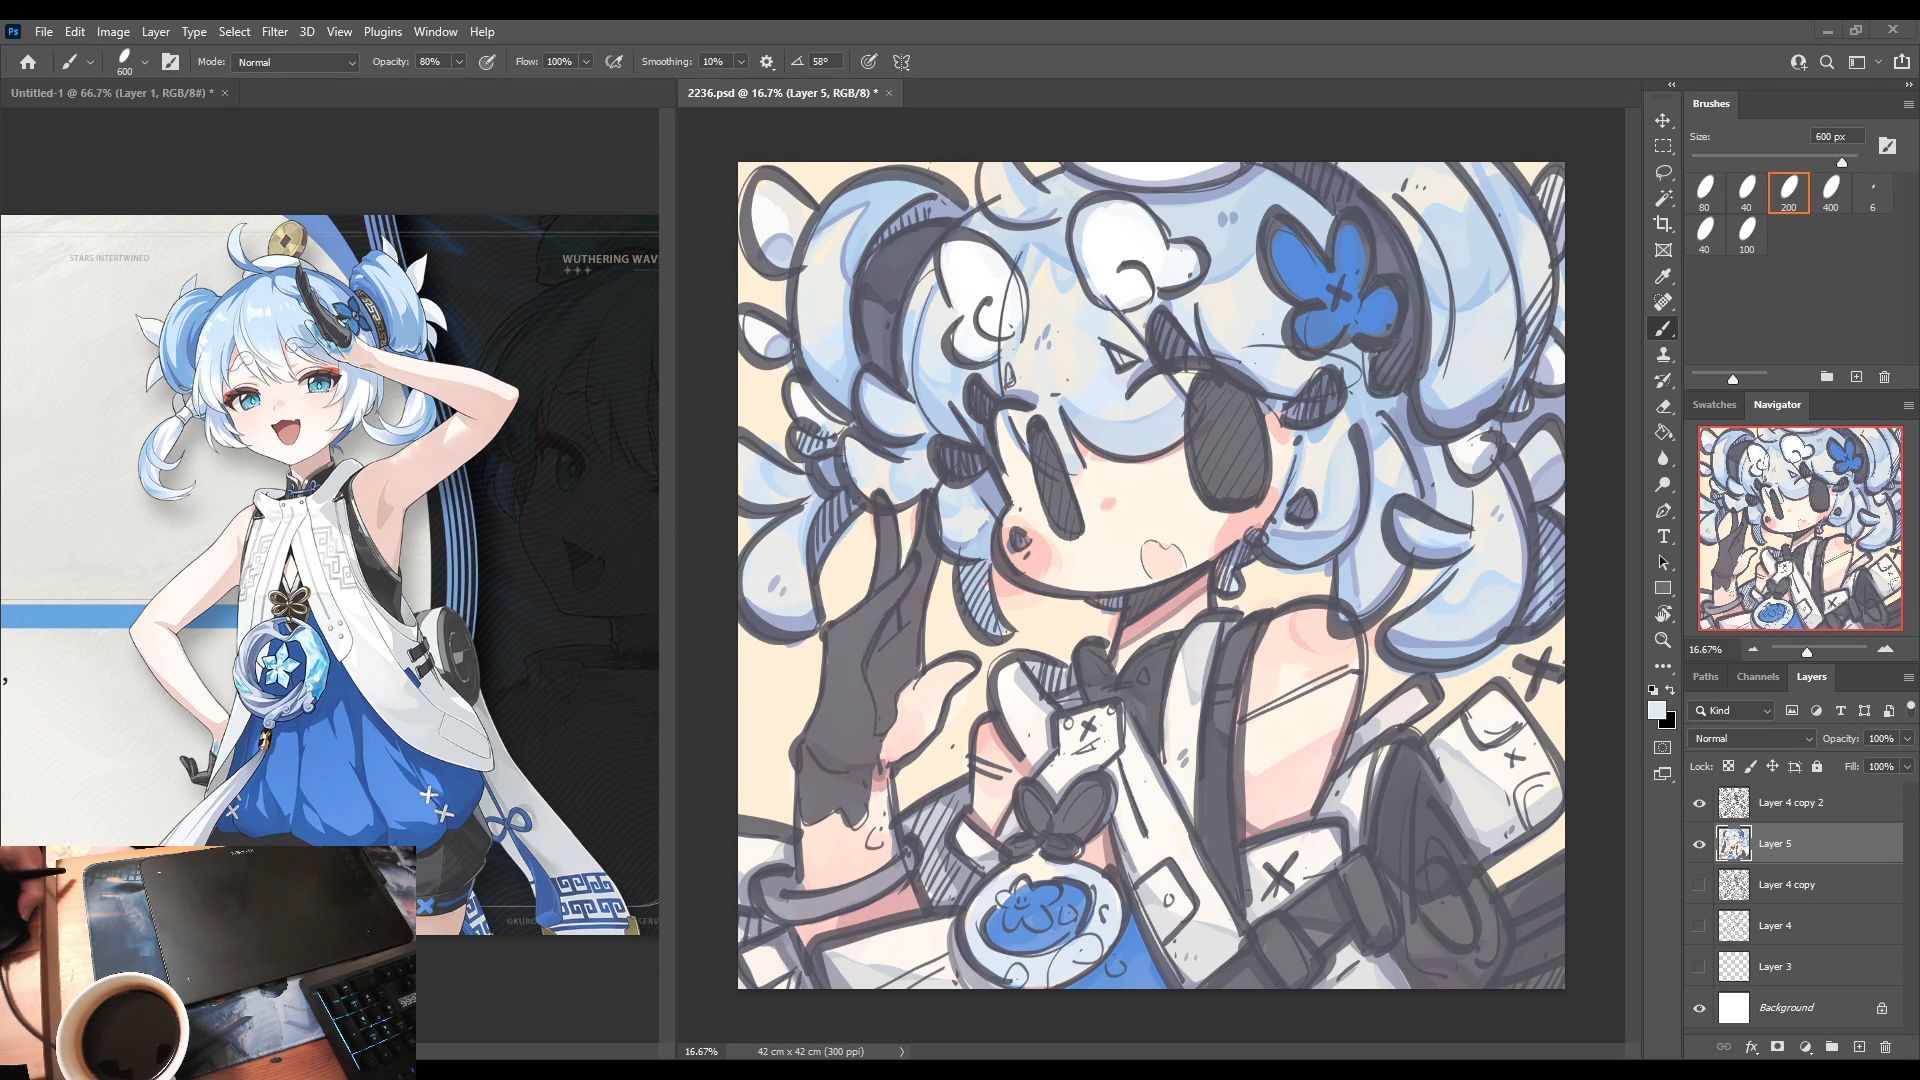
Task: Open the layer Fill dropdown arrow
Action: [x=1907, y=767]
